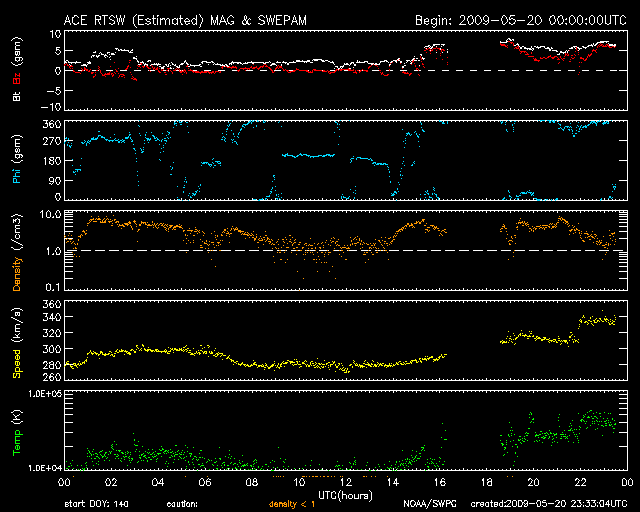The image size is (640, 512).
Task: Click inside the Bt Bz magnetic field plot
Action: tap(346, 70)
